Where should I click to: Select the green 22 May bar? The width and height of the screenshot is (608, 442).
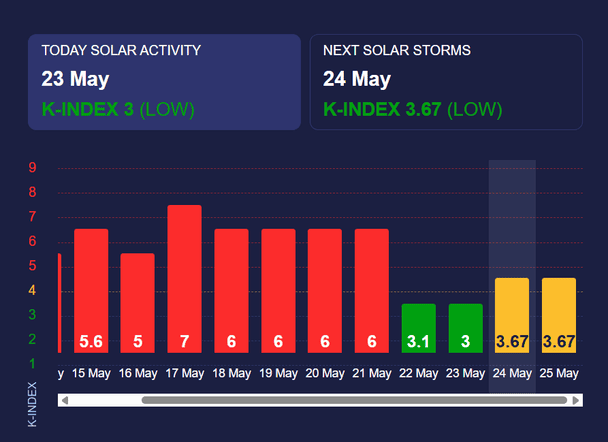point(419,328)
